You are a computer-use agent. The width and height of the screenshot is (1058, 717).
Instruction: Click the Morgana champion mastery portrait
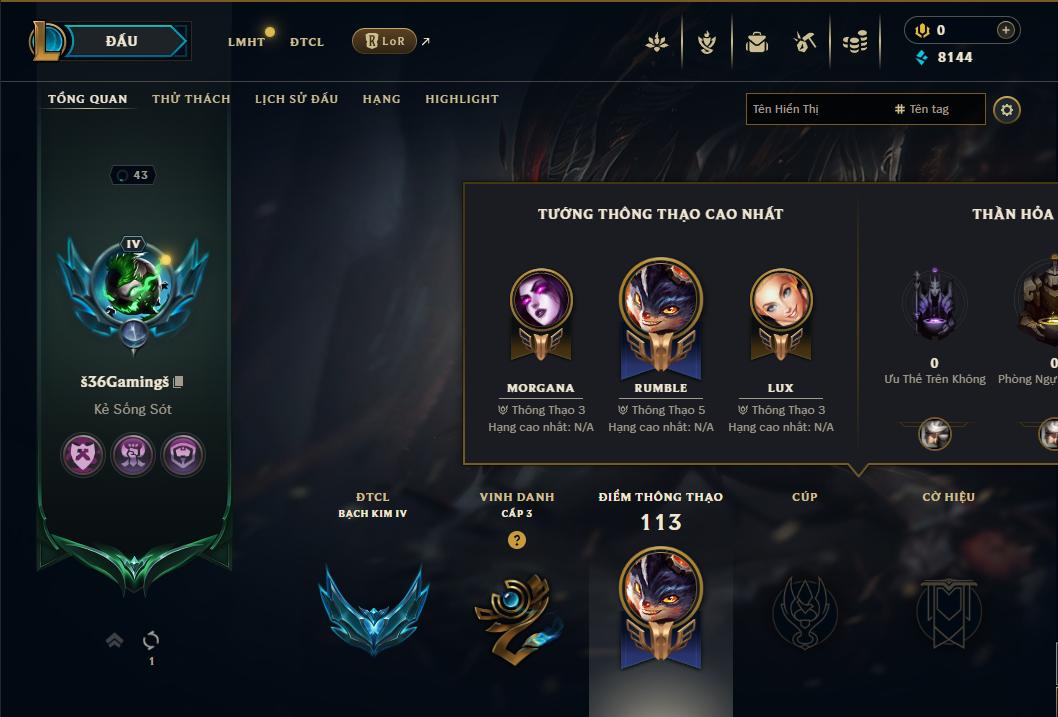(x=540, y=314)
